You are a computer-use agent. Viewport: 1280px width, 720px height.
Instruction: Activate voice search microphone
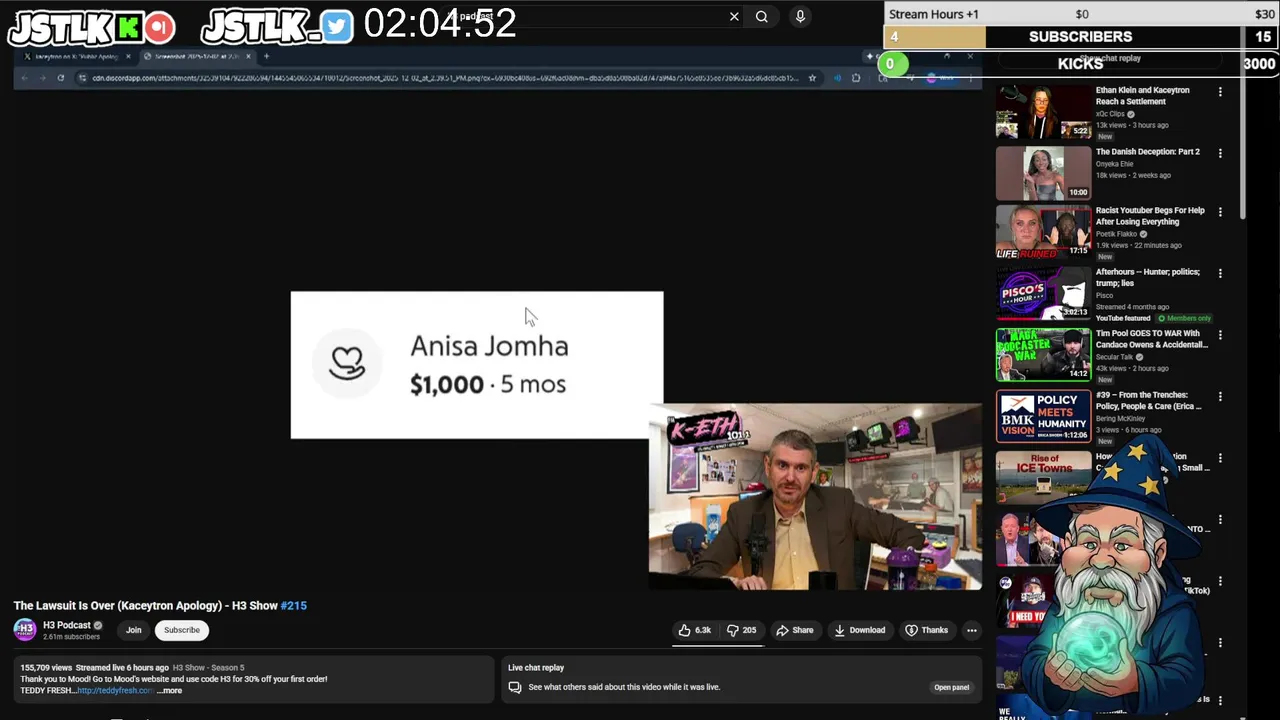800,16
